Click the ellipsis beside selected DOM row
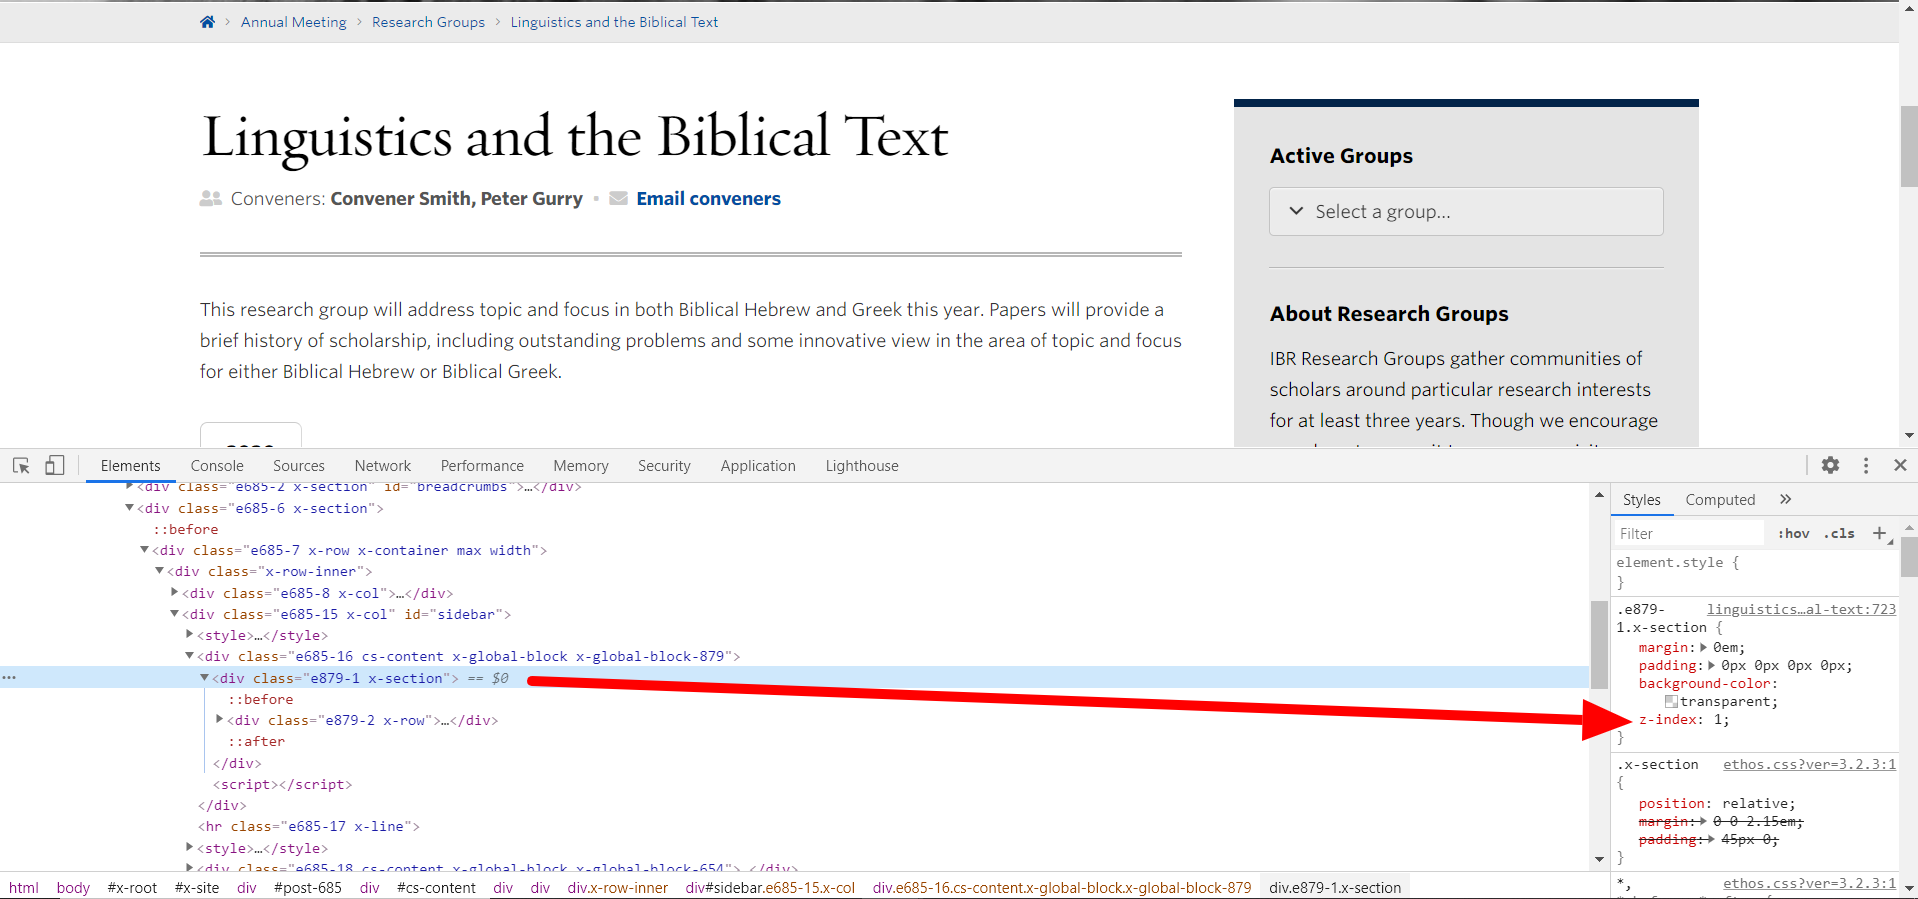1918x899 pixels. click(x=9, y=678)
